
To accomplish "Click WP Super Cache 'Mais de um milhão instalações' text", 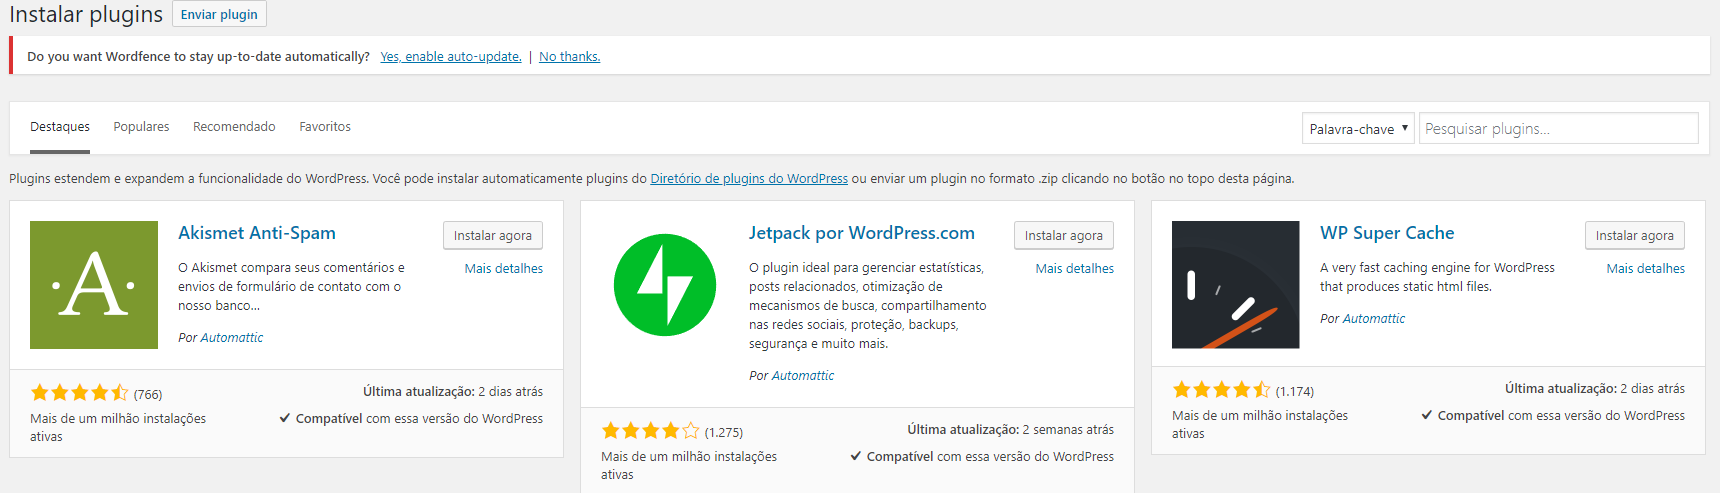I will pyautogui.click(x=1260, y=425).
